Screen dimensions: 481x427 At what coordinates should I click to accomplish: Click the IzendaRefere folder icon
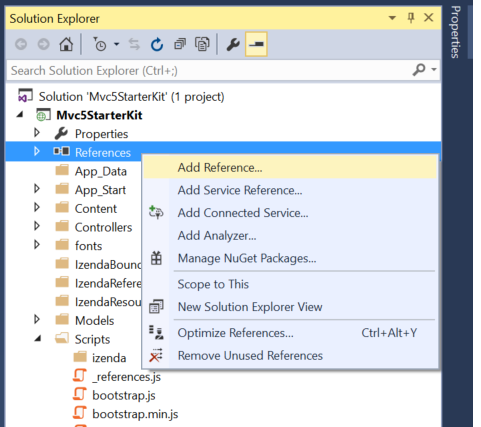pos(62,282)
